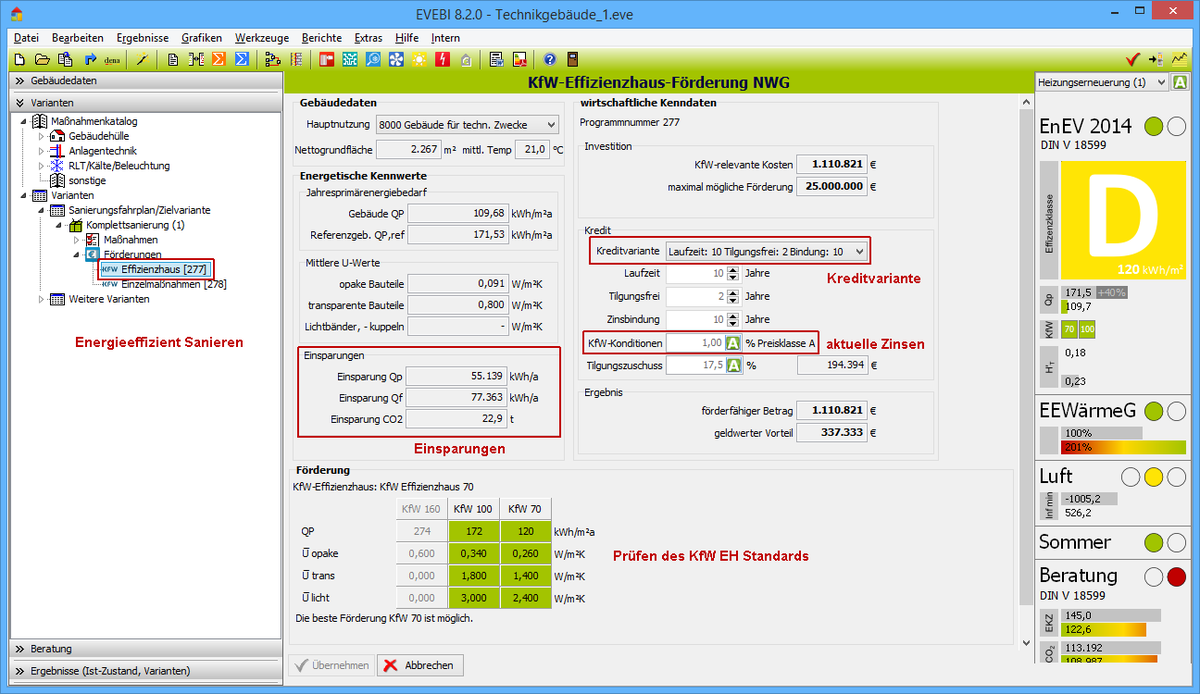Click the yellow chart icon at top right

tap(1181, 59)
